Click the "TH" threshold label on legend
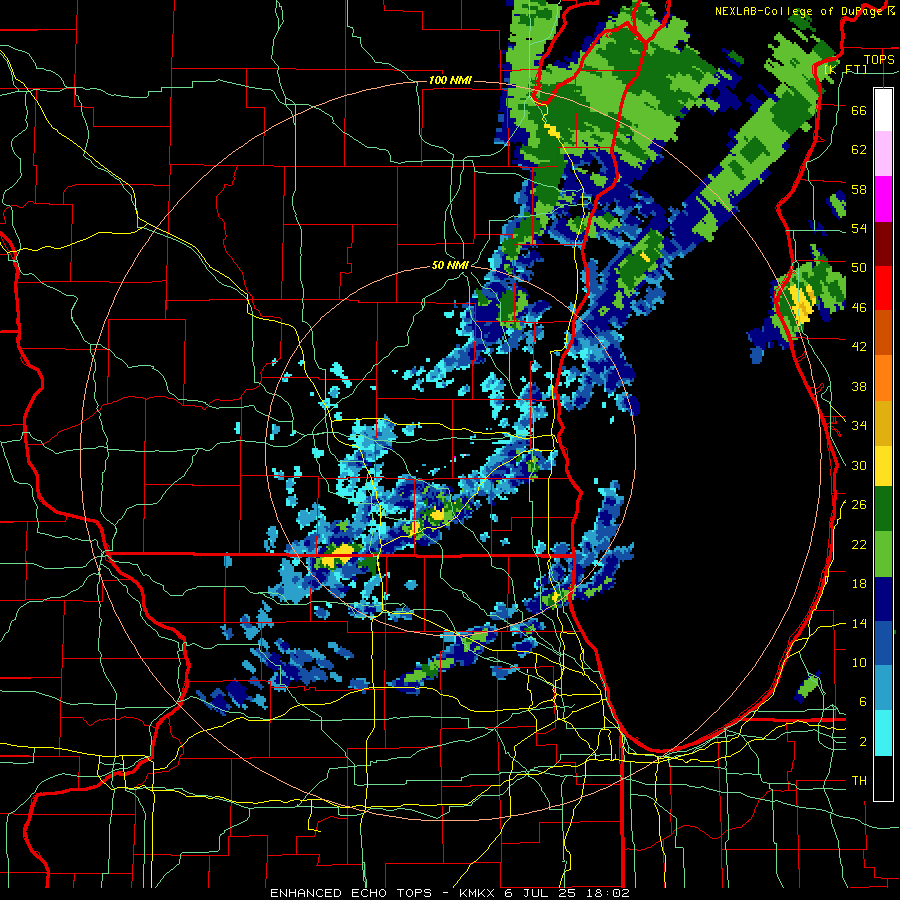Screen dimensions: 900x900 859,781
